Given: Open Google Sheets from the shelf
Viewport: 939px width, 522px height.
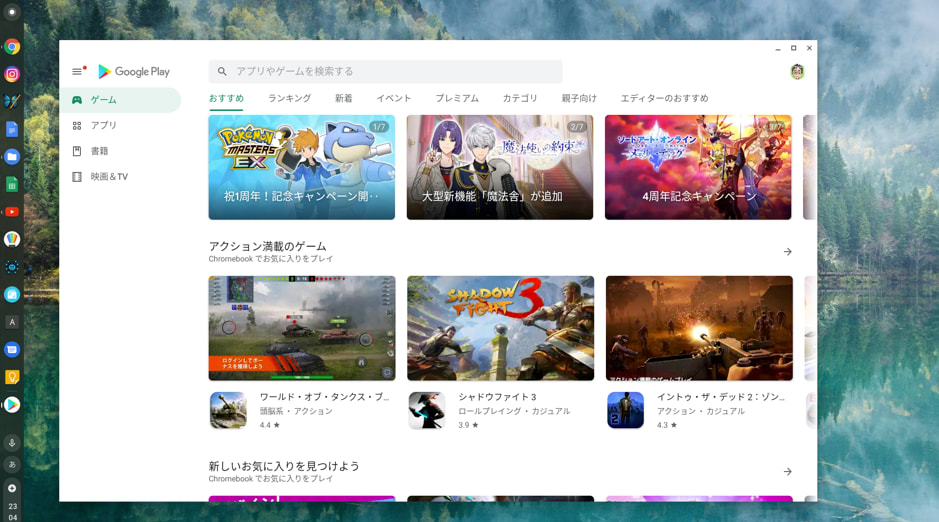Looking at the screenshot, I should [12, 184].
